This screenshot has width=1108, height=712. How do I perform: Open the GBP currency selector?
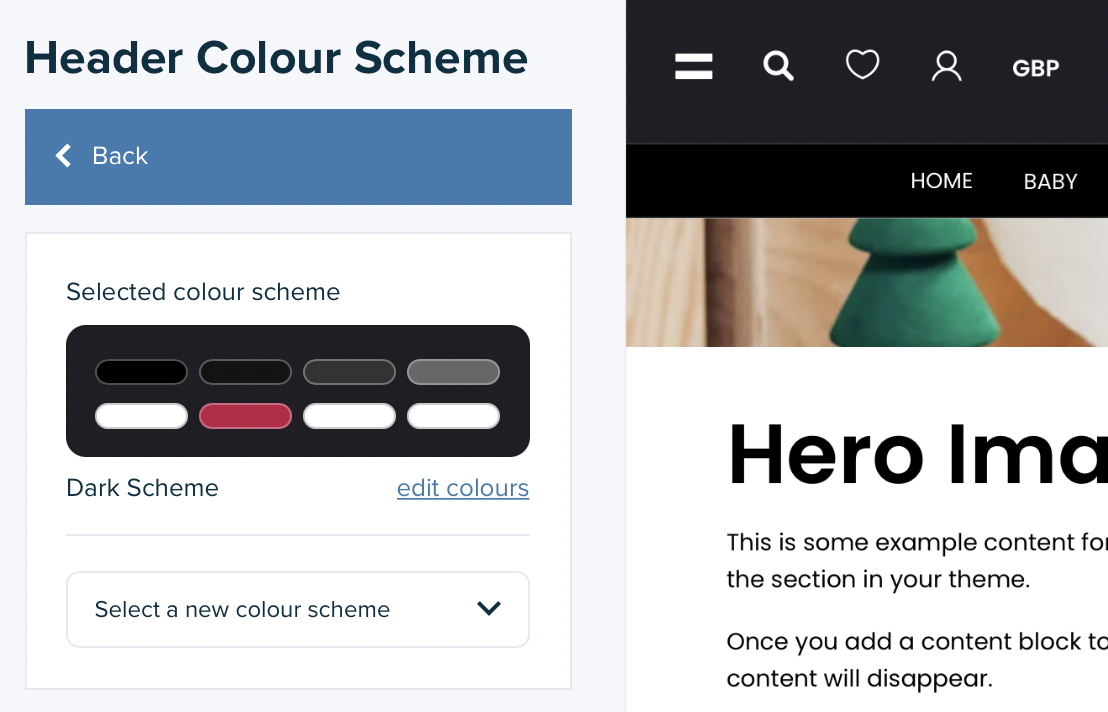(x=1035, y=68)
